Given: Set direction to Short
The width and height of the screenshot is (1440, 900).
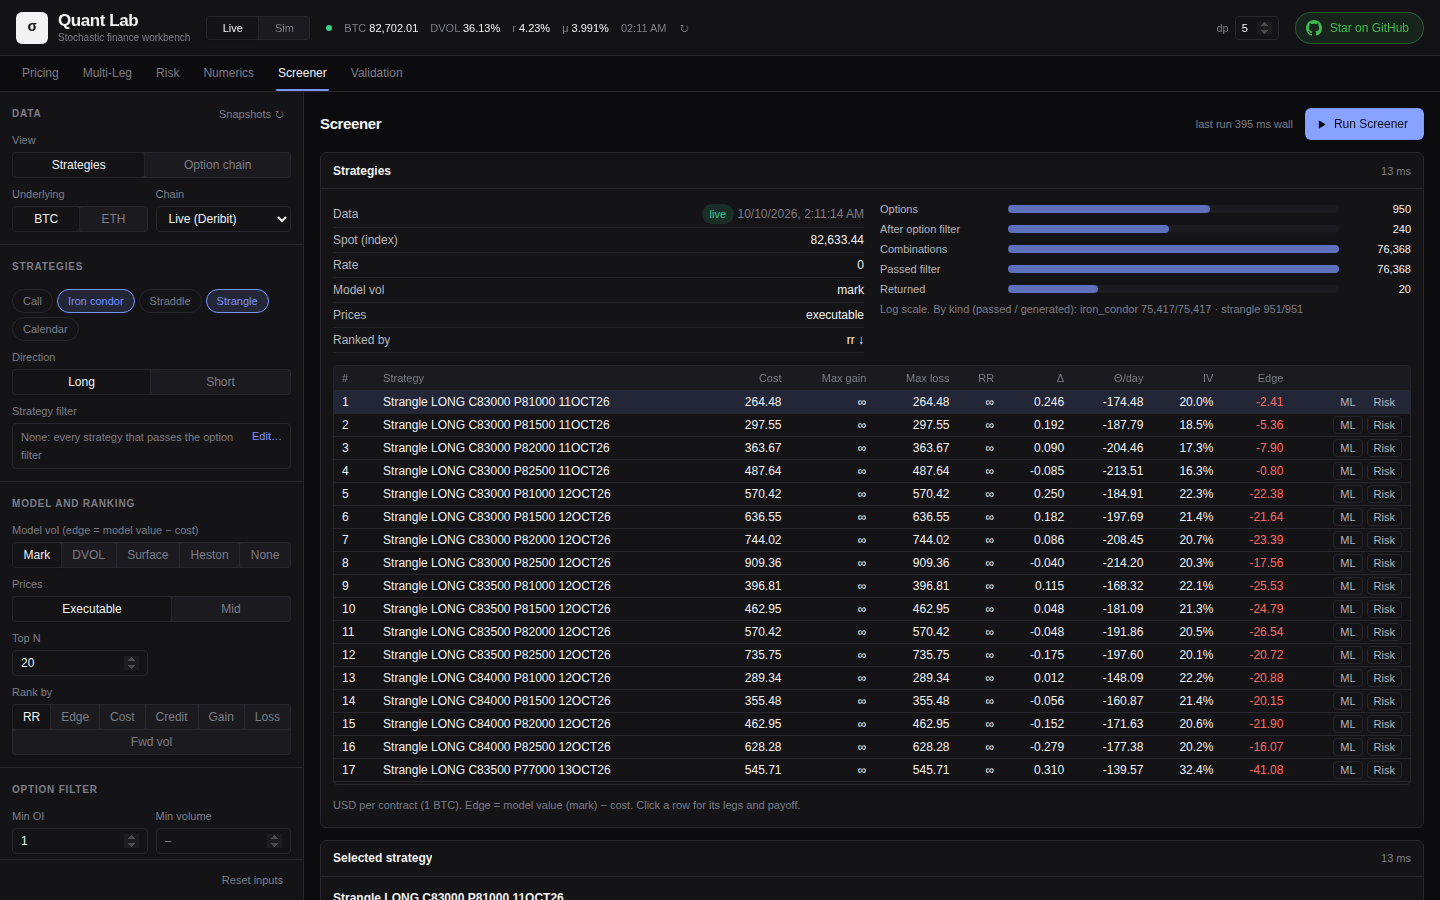Looking at the screenshot, I should [x=221, y=382].
